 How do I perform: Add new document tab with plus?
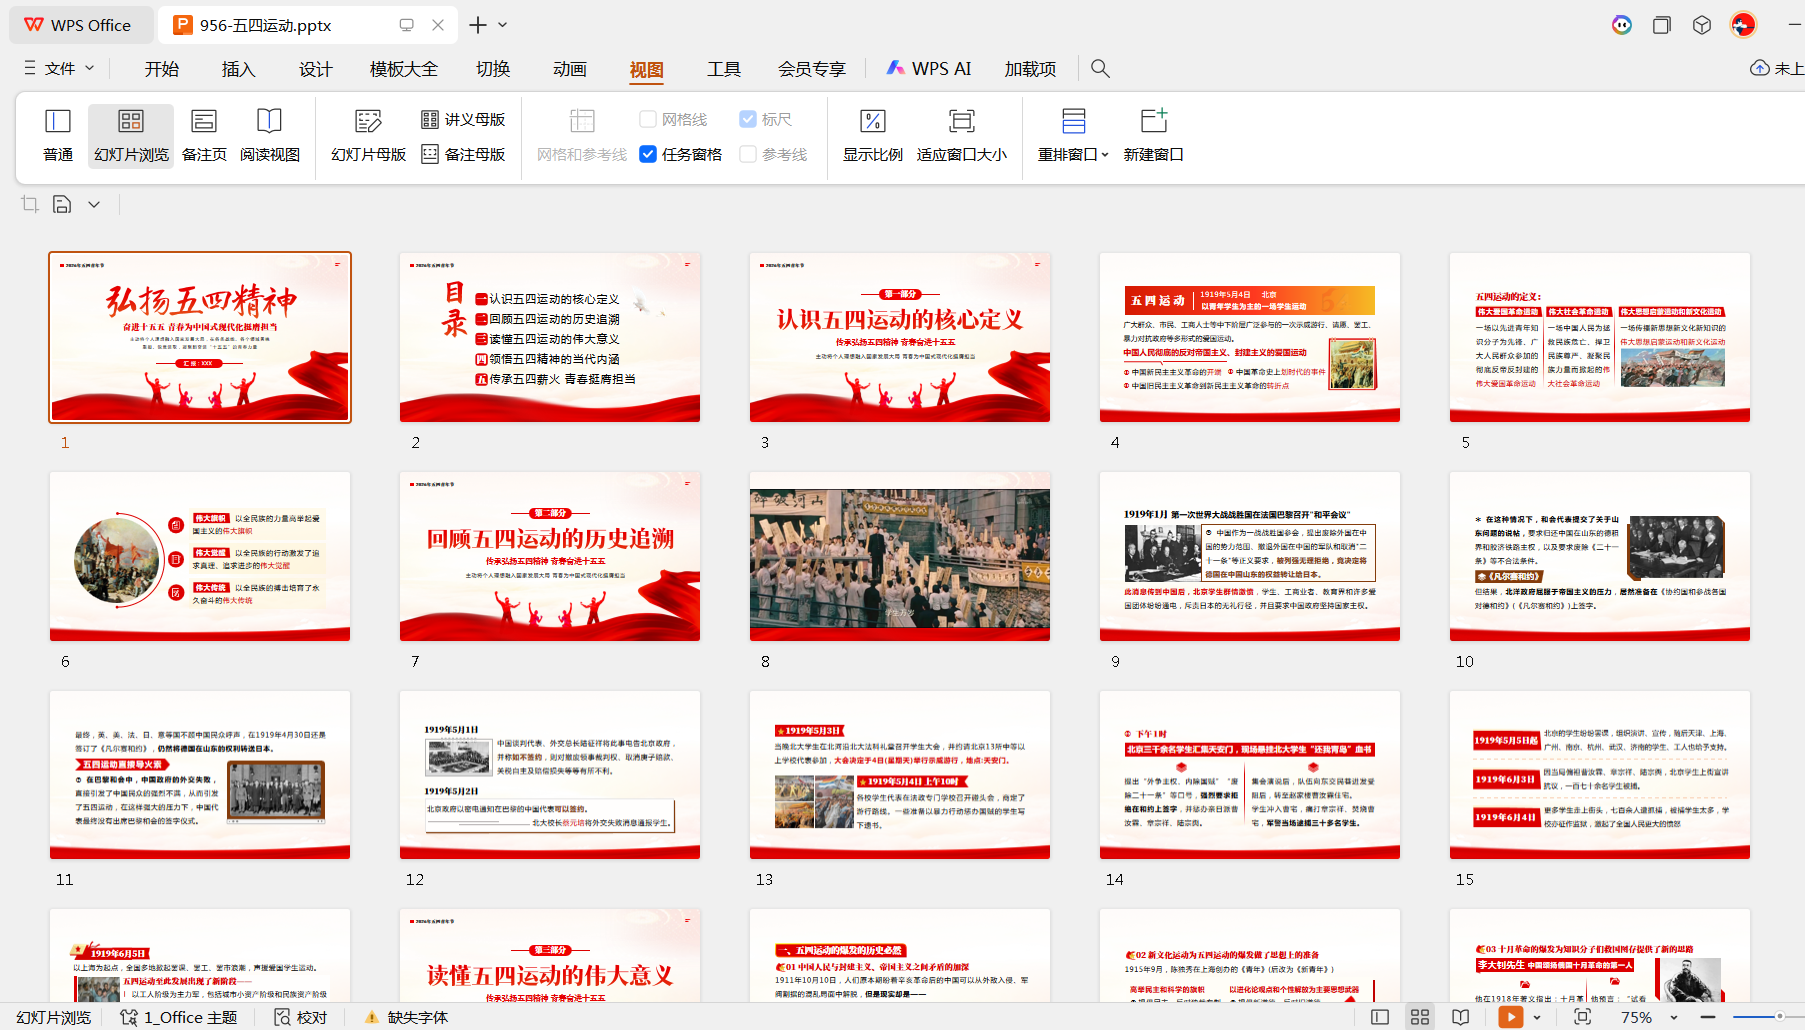coord(478,25)
